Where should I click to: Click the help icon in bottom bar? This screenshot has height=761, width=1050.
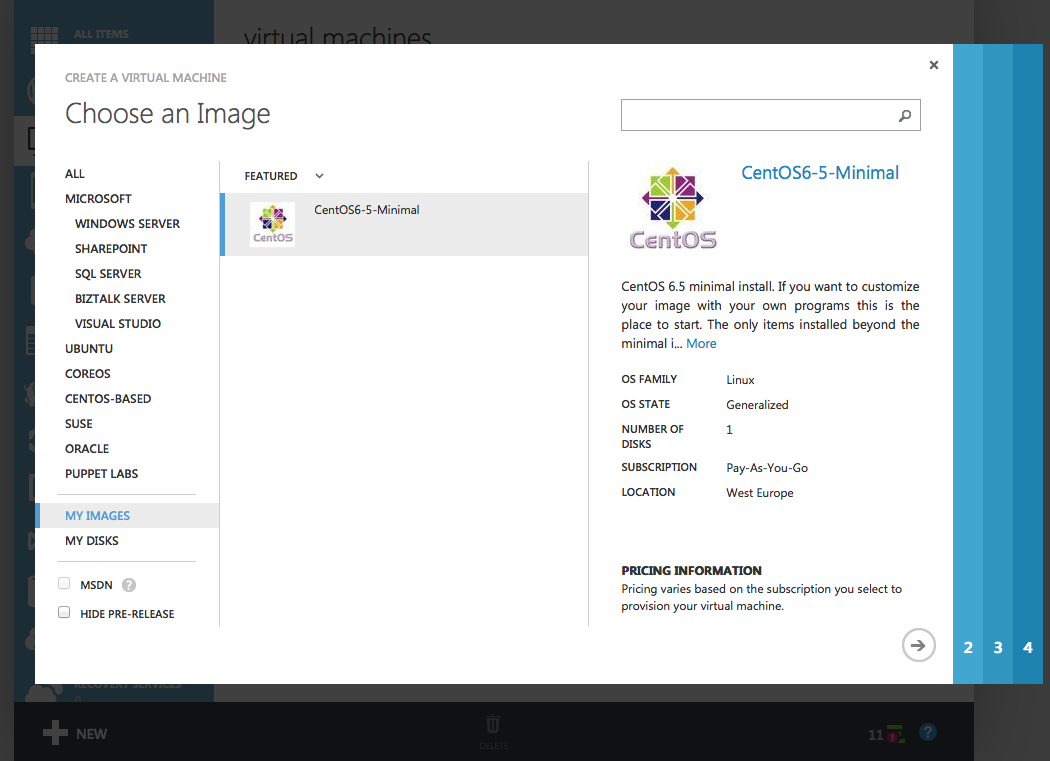coord(928,733)
